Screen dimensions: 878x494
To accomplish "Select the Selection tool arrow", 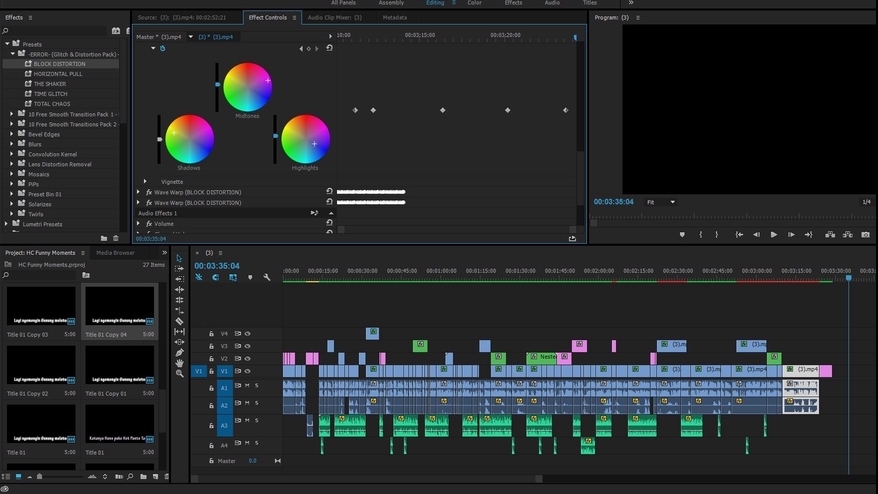I will coord(179,258).
